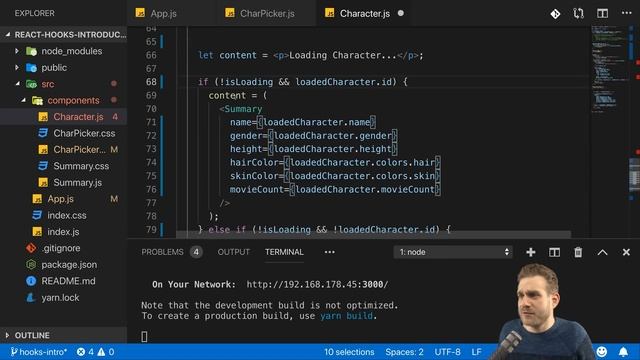Change end of line sequence LF
640x360 pixels.
pyautogui.click(x=476, y=352)
